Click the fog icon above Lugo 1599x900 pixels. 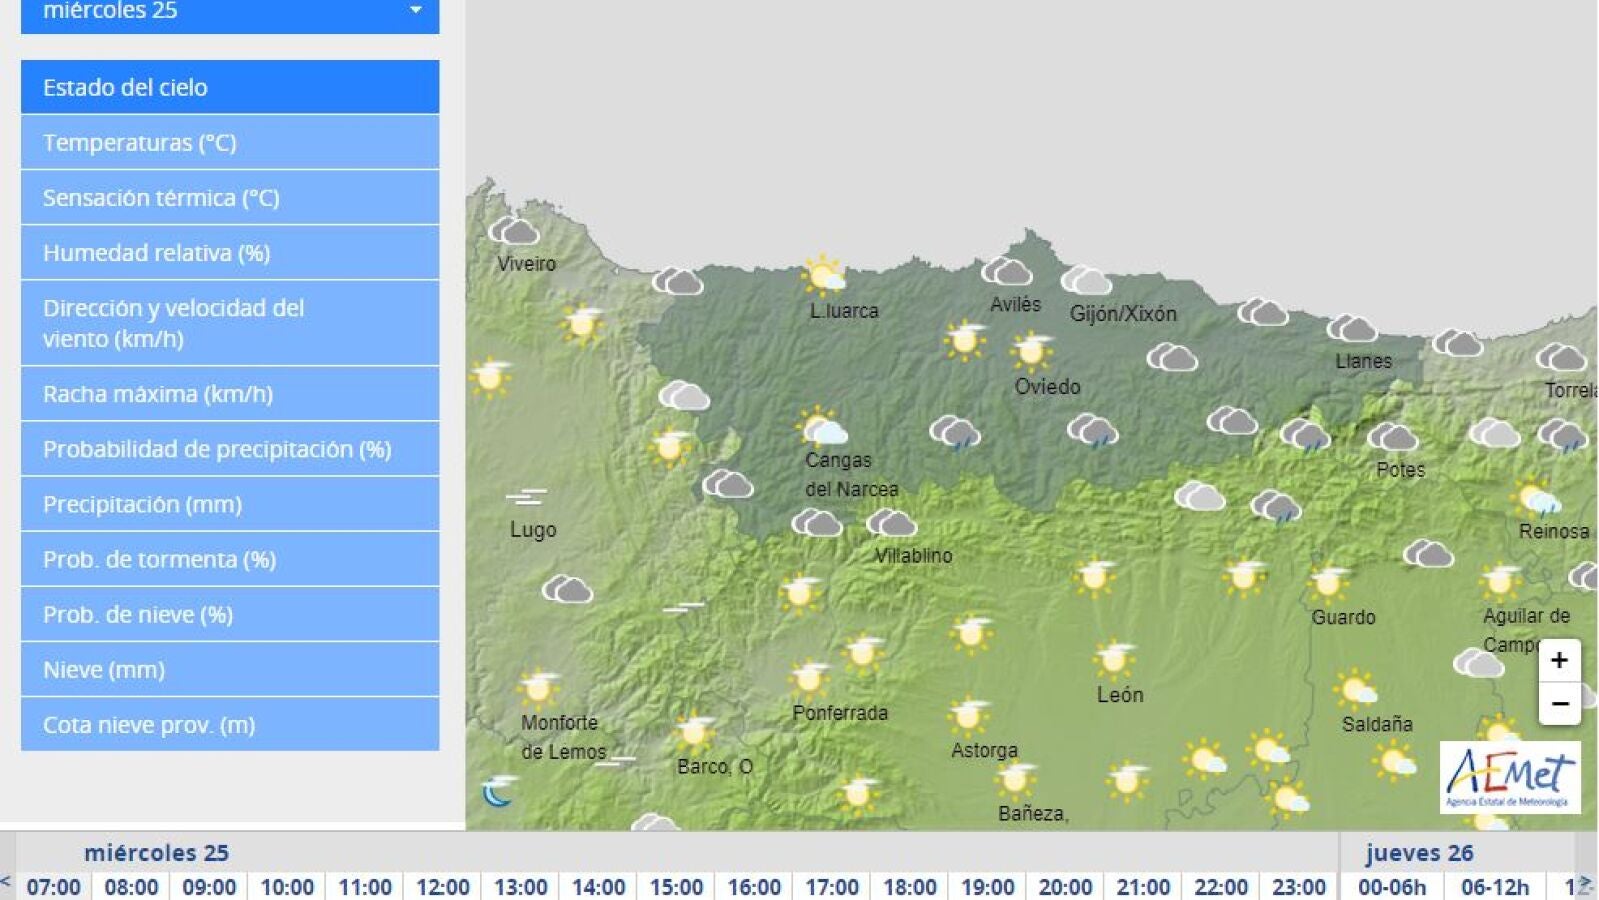526,496
